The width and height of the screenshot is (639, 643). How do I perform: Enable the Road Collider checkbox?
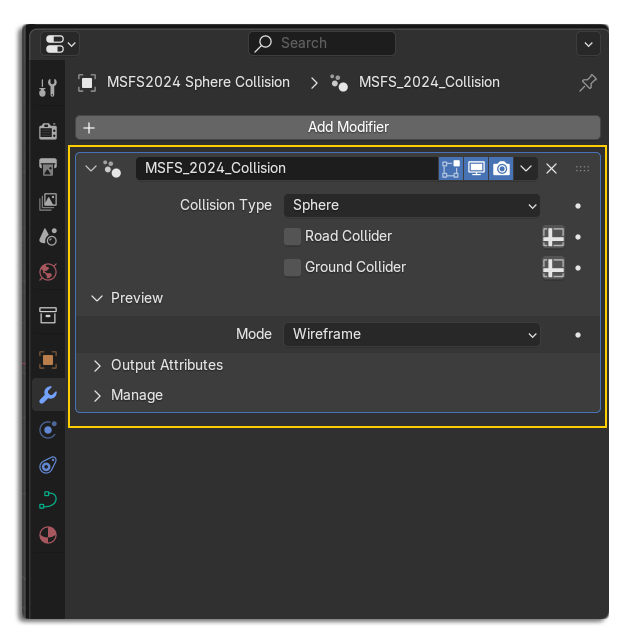[292, 237]
